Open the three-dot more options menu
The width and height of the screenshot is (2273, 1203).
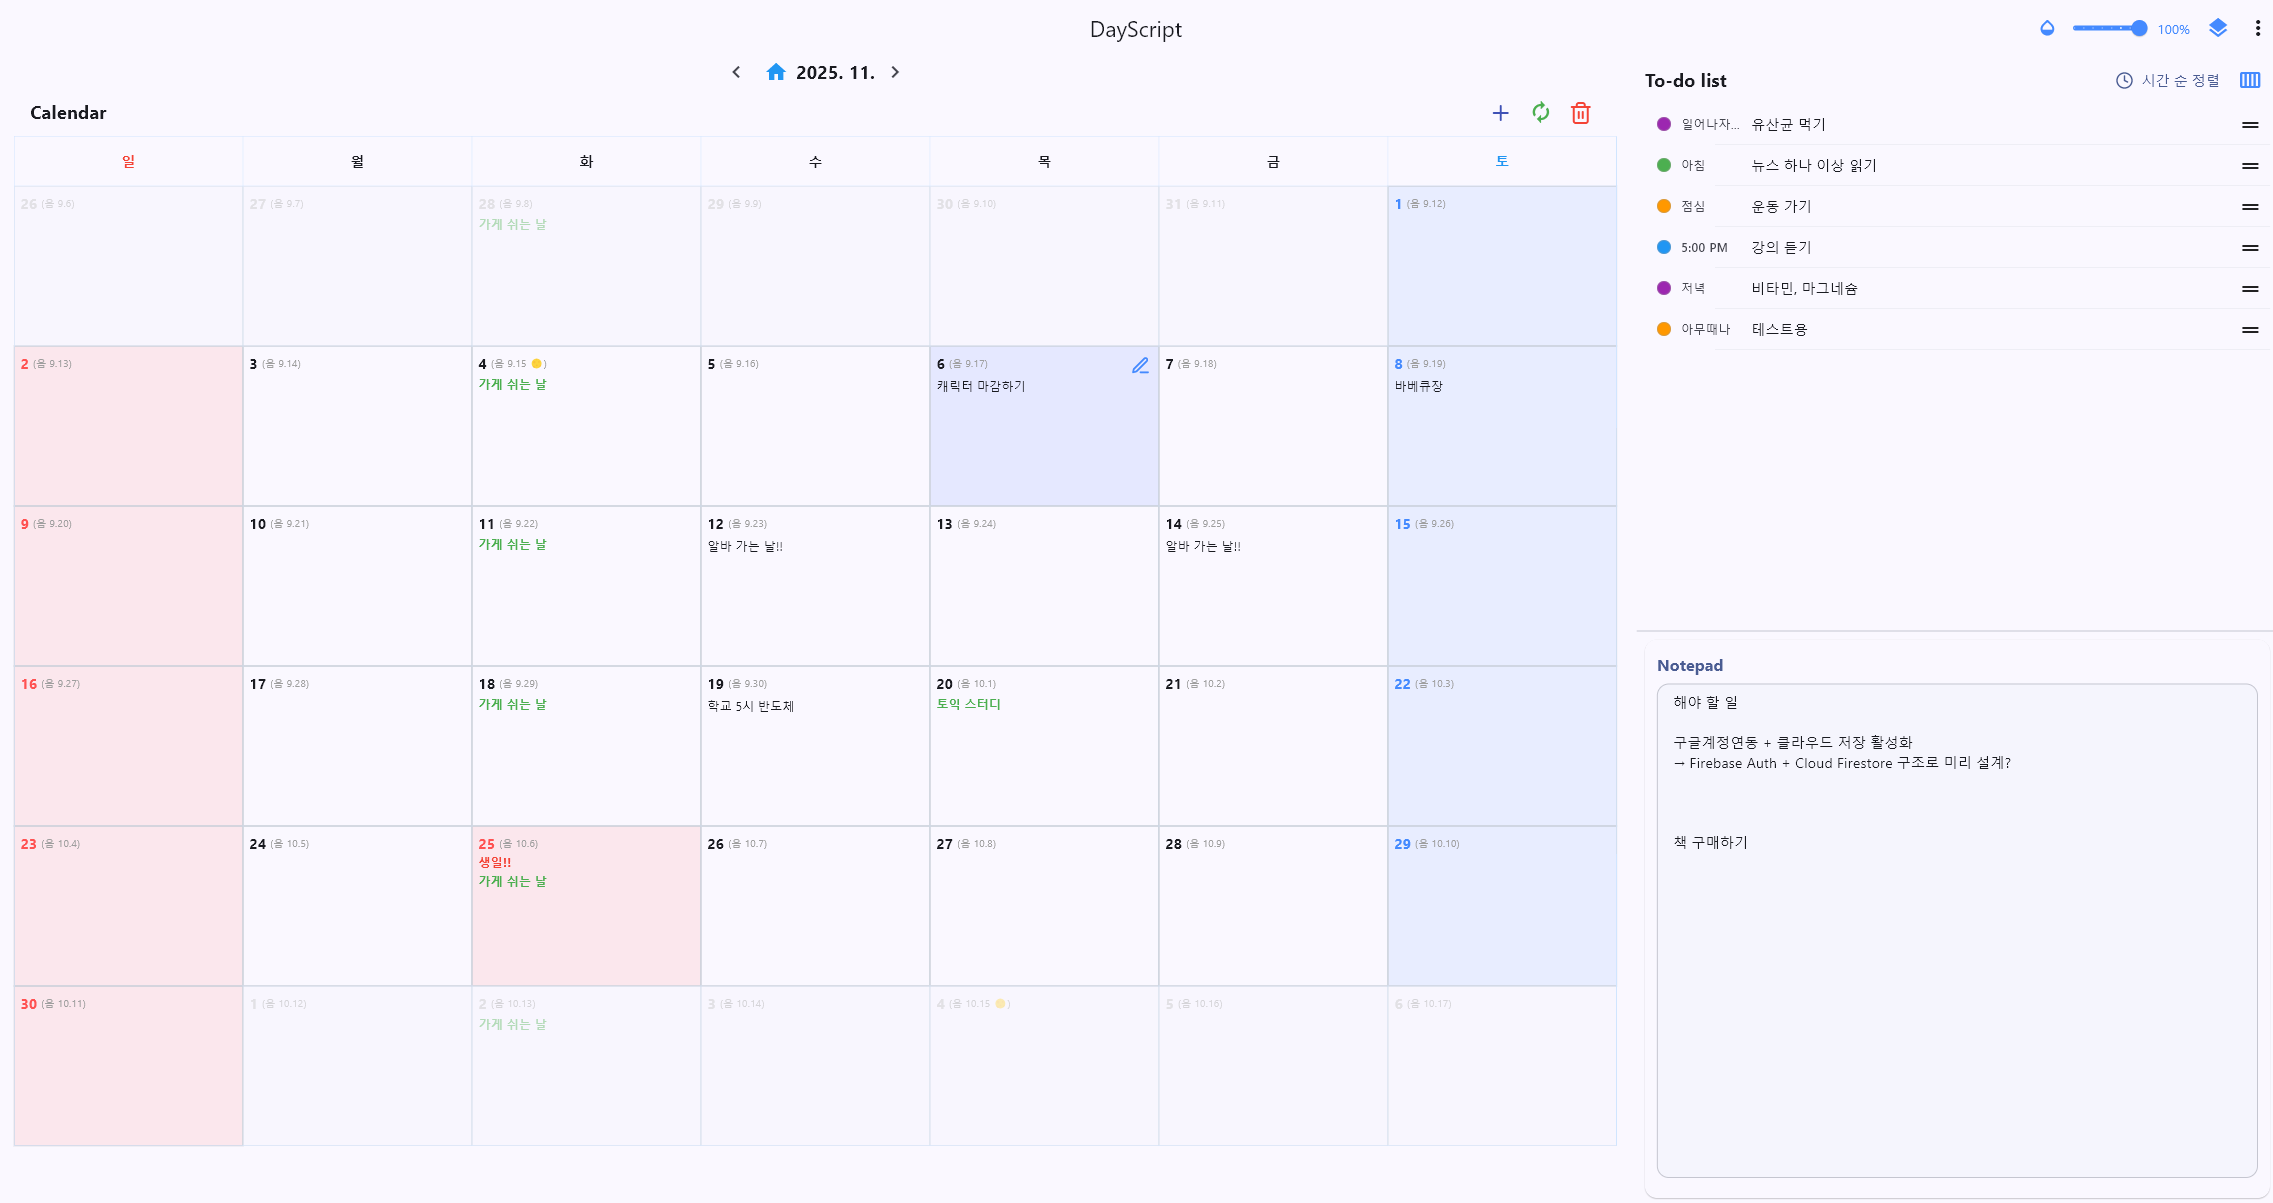coord(2257,28)
